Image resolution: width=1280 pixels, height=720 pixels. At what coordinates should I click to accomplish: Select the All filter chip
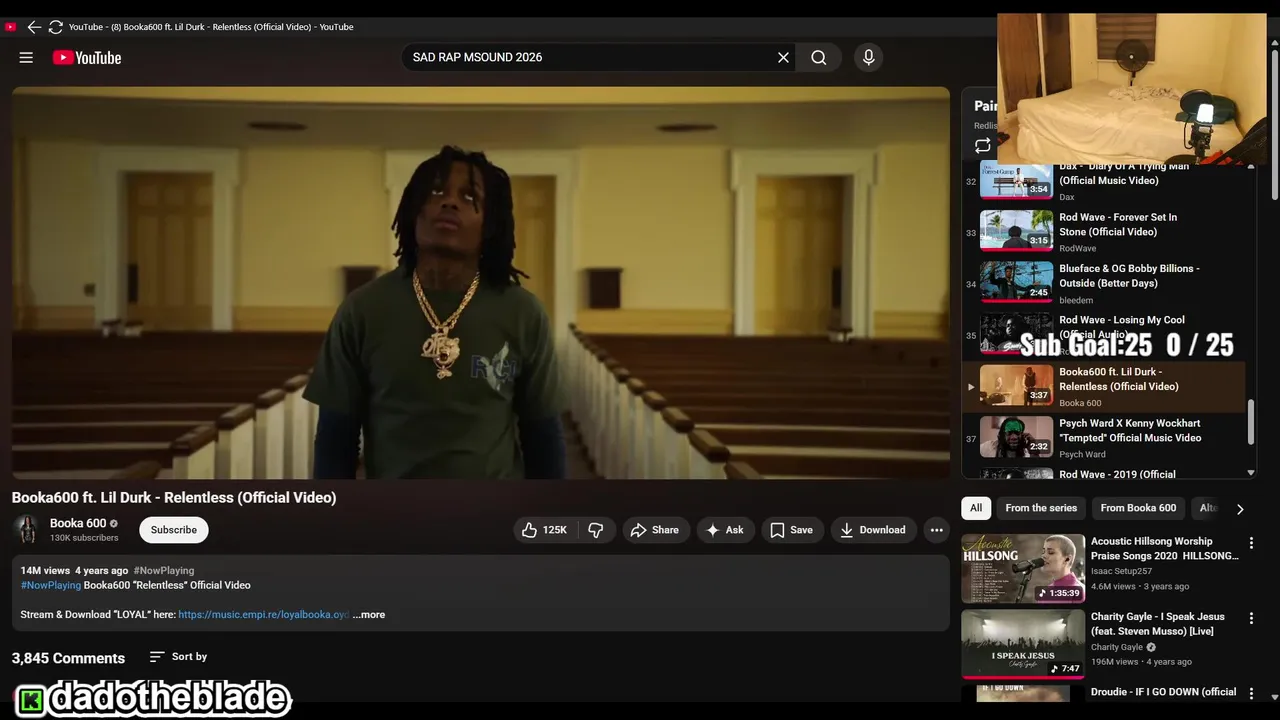point(976,508)
